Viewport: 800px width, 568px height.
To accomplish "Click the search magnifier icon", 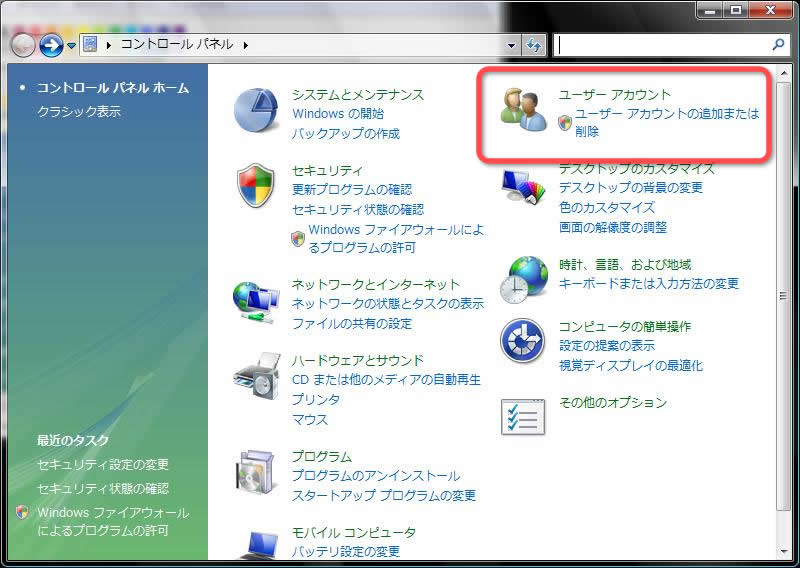I will [778, 45].
